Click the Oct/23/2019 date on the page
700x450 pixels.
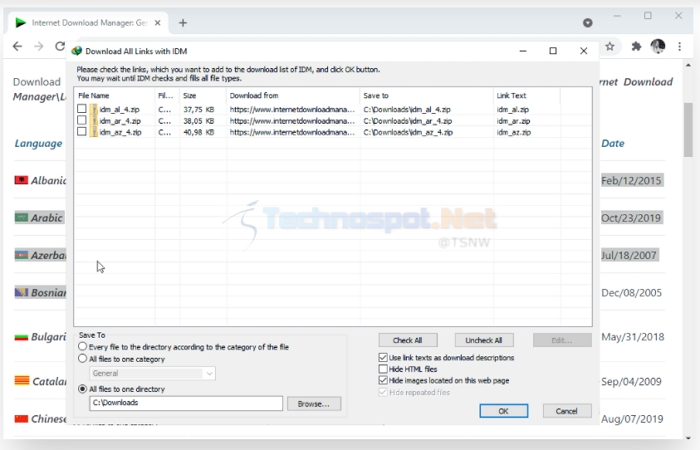(x=631, y=218)
